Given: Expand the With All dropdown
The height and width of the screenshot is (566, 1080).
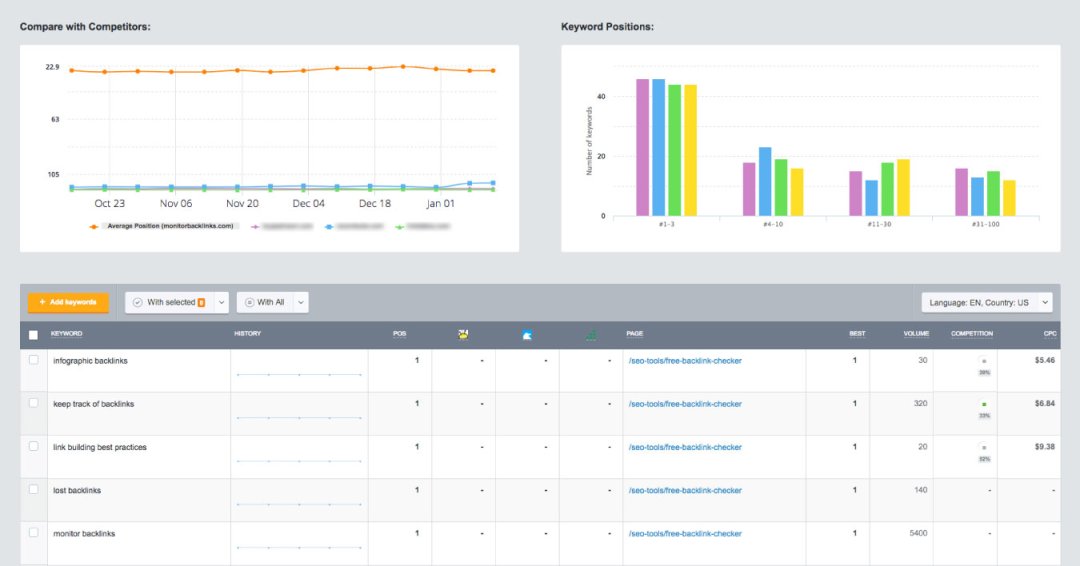Looking at the screenshot, I should [x=272, y=302].
